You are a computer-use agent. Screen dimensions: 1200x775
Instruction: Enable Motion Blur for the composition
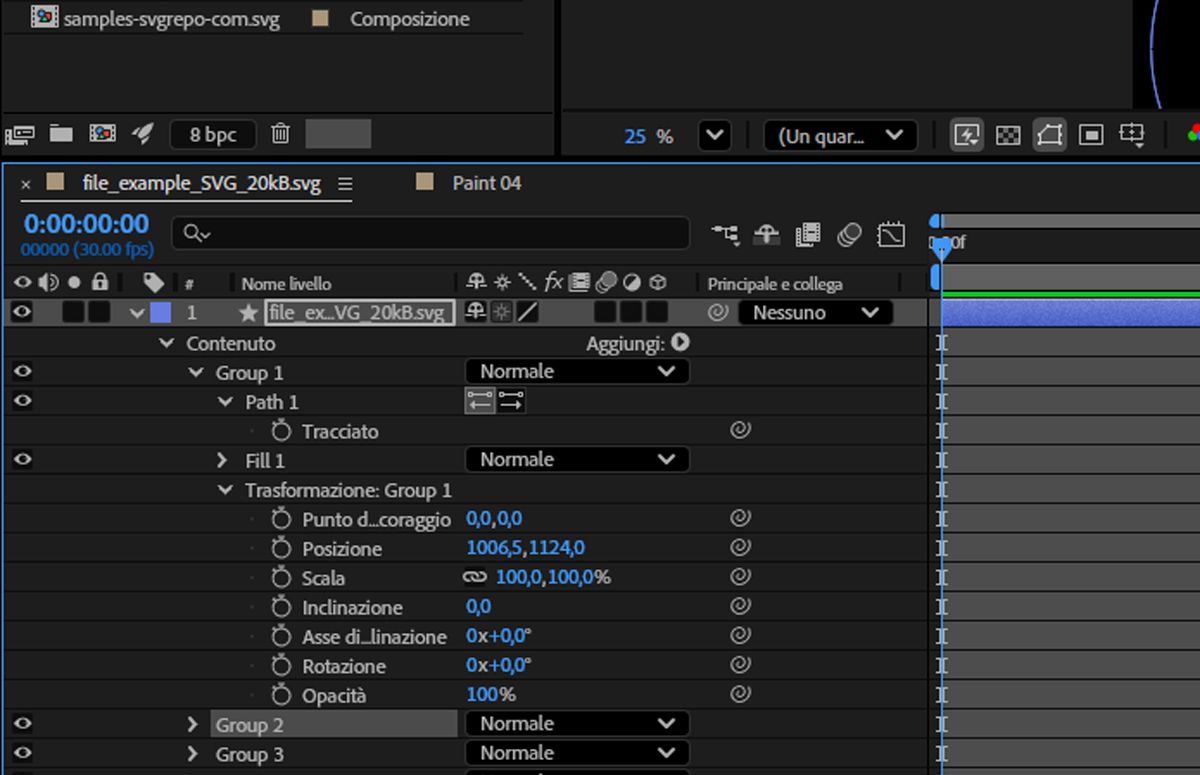click(849, 235)
